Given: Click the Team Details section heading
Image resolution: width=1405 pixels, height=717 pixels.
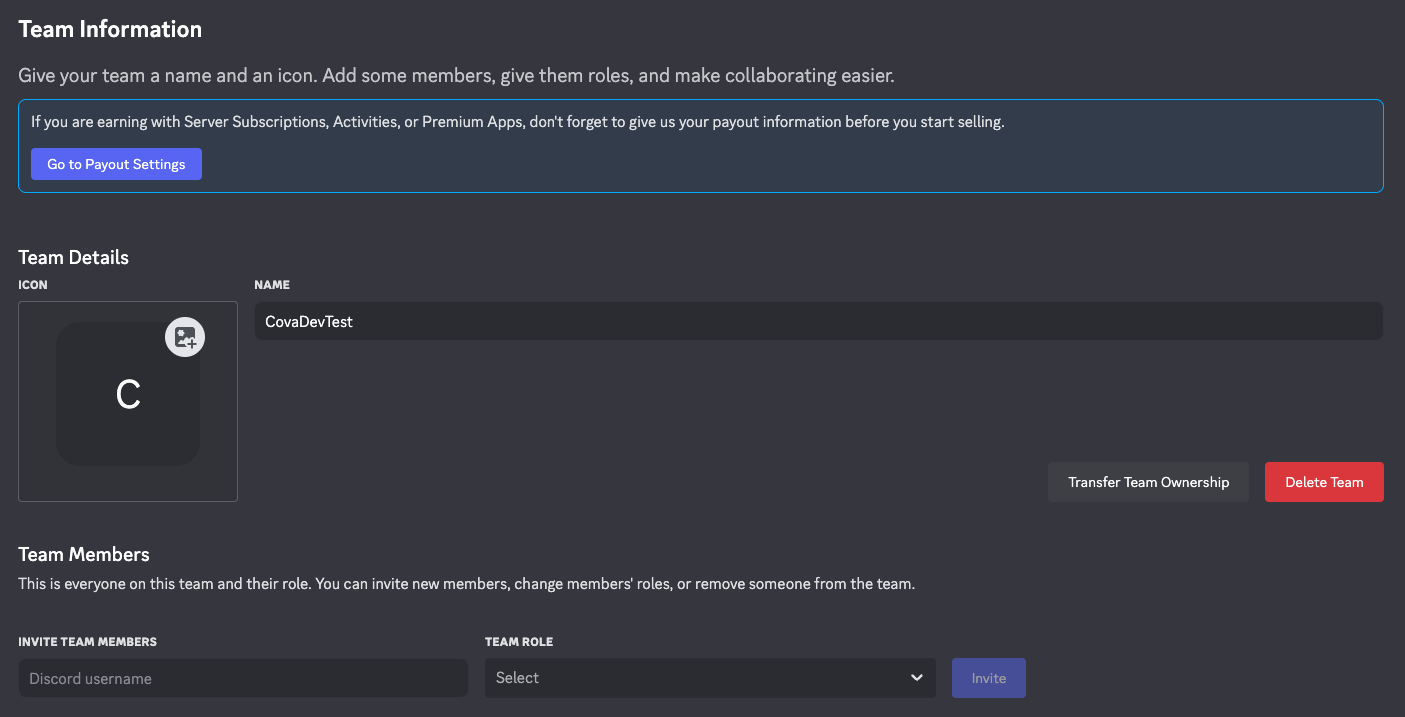Looking at the screenshot, I should coord(74,257).
